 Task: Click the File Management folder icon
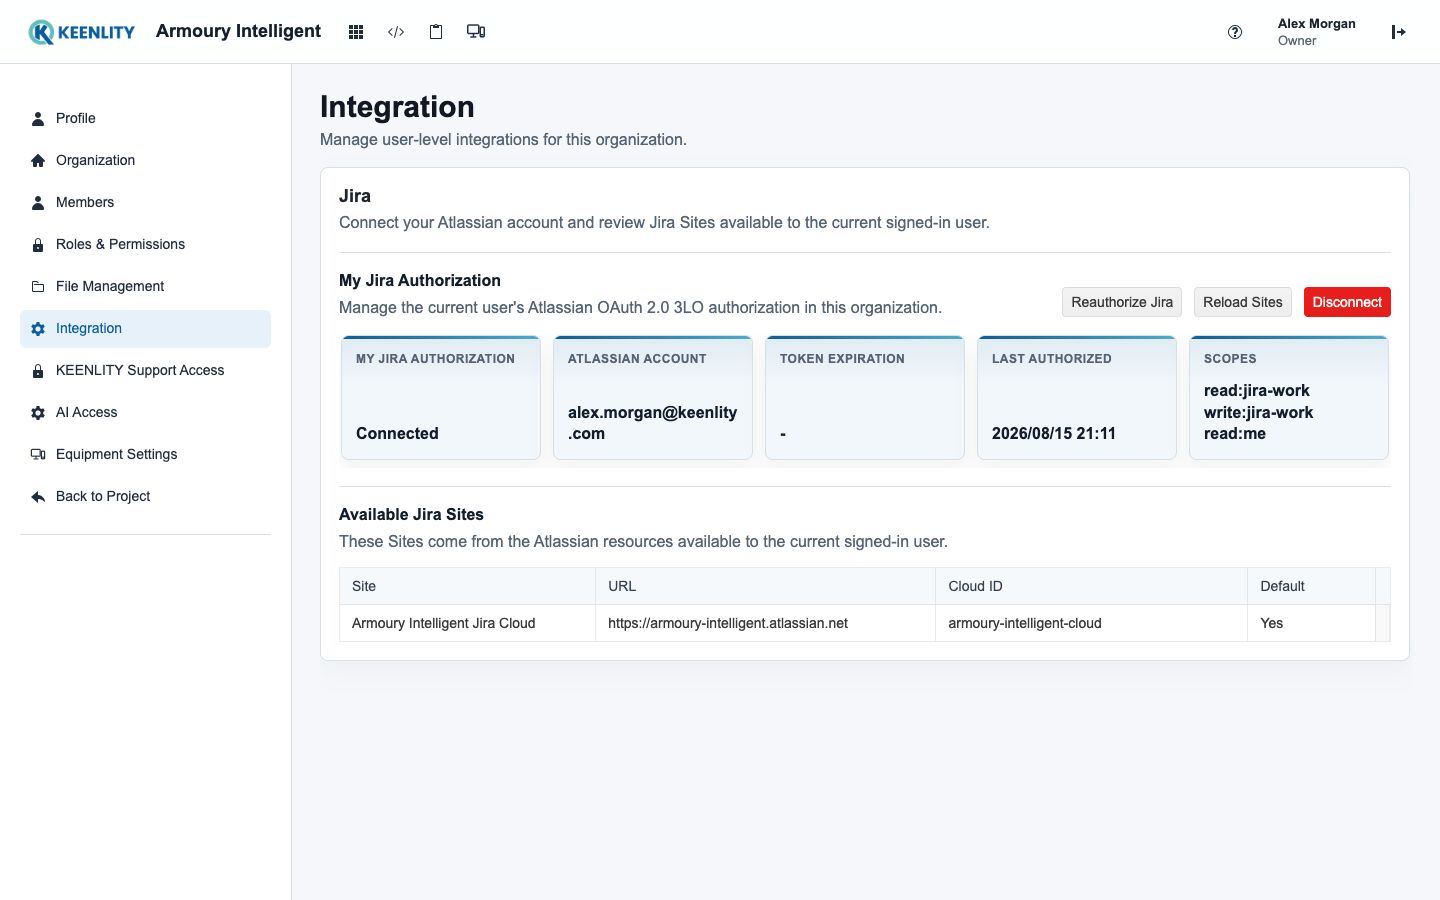coord(38,286)
